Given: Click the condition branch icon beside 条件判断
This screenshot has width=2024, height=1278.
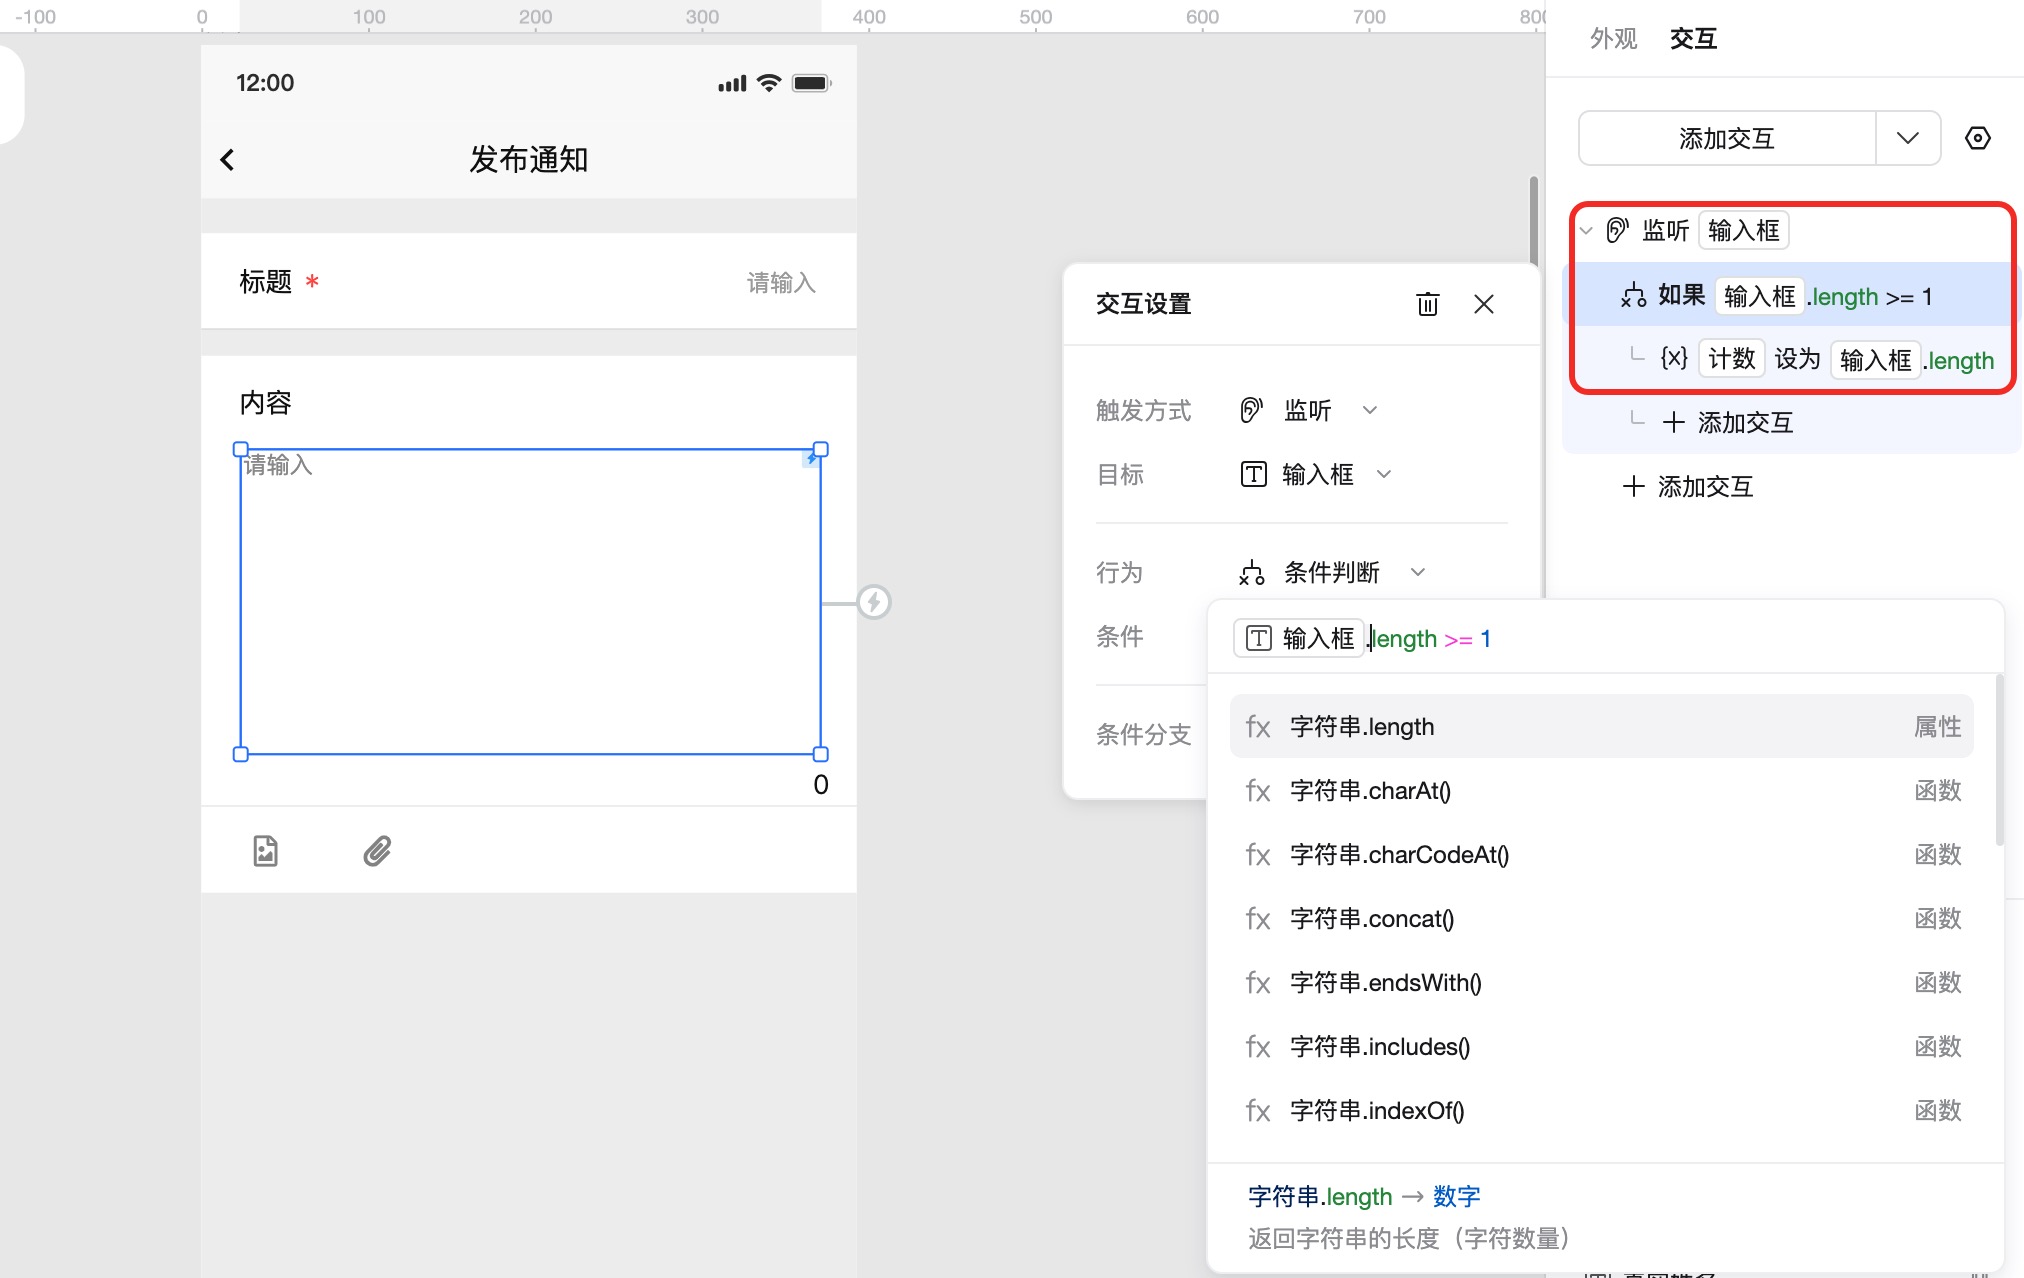Looking at the screenshot, I should (x=1251, y=572).
